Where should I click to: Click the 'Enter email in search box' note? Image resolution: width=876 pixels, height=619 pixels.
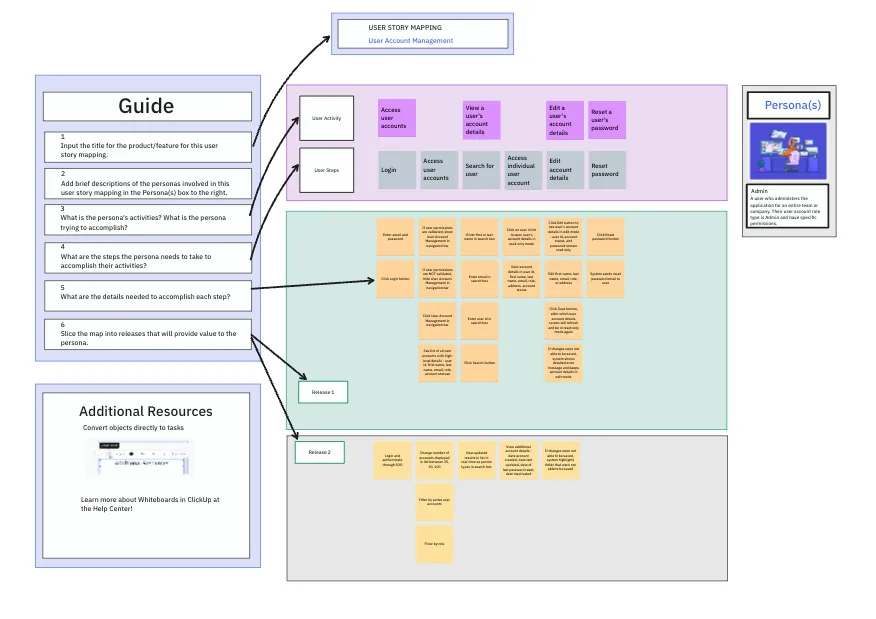click(479, 278)
